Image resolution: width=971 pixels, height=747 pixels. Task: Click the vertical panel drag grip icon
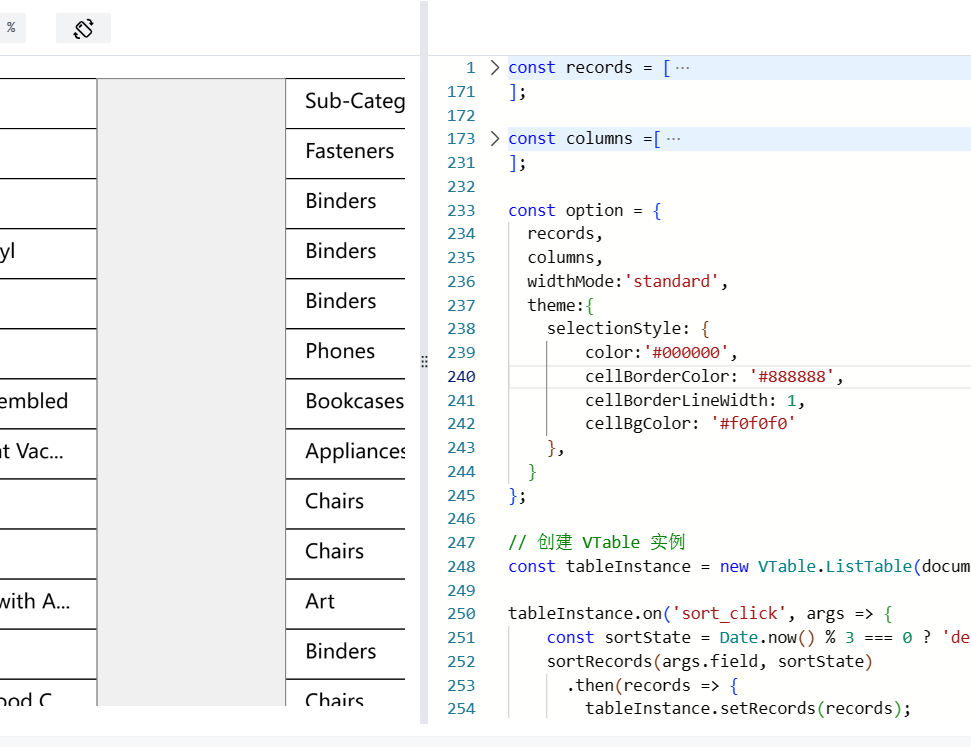pyautogui.click(x=424, y=361)
